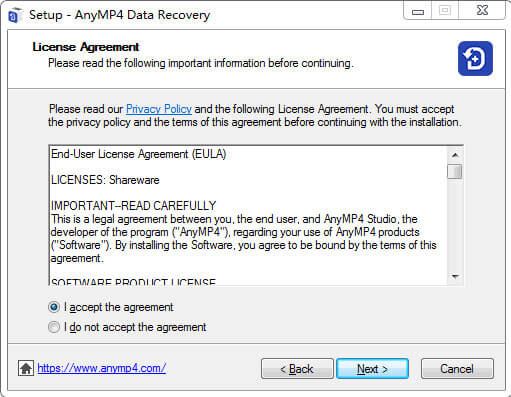
Task: Visit the https://www.anymp4.com/ link
Action: click(102, 368)
